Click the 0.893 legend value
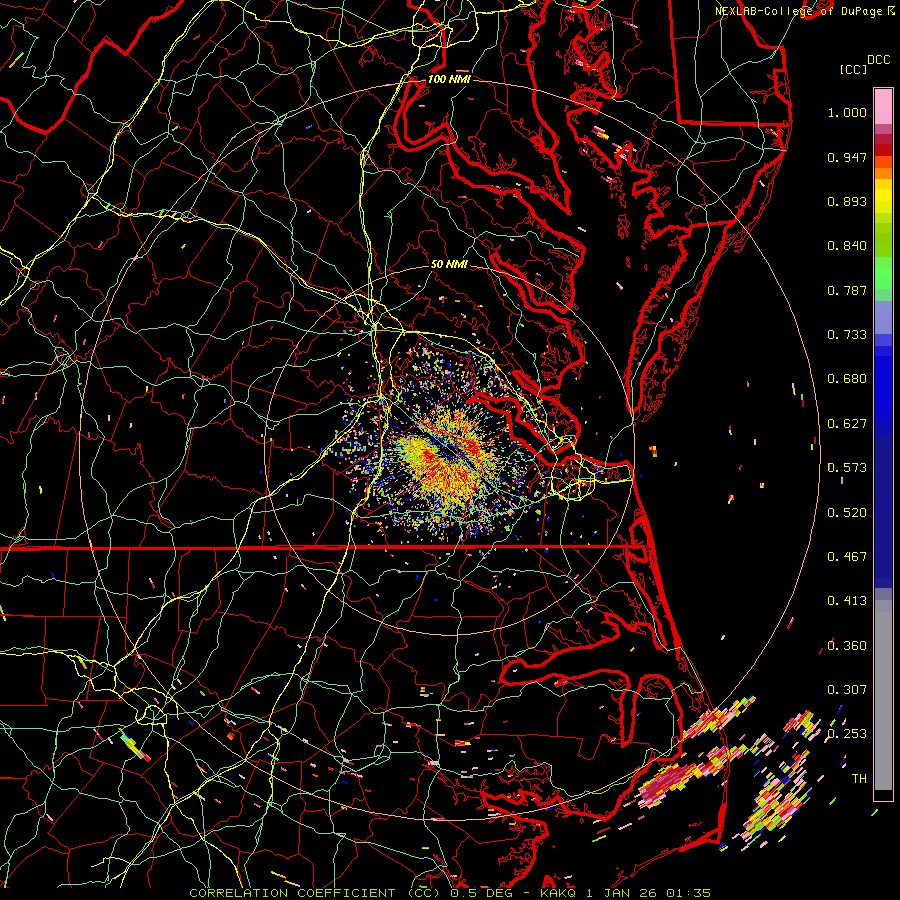This screenshot has height=900, width=900. [x=847, y=201]
